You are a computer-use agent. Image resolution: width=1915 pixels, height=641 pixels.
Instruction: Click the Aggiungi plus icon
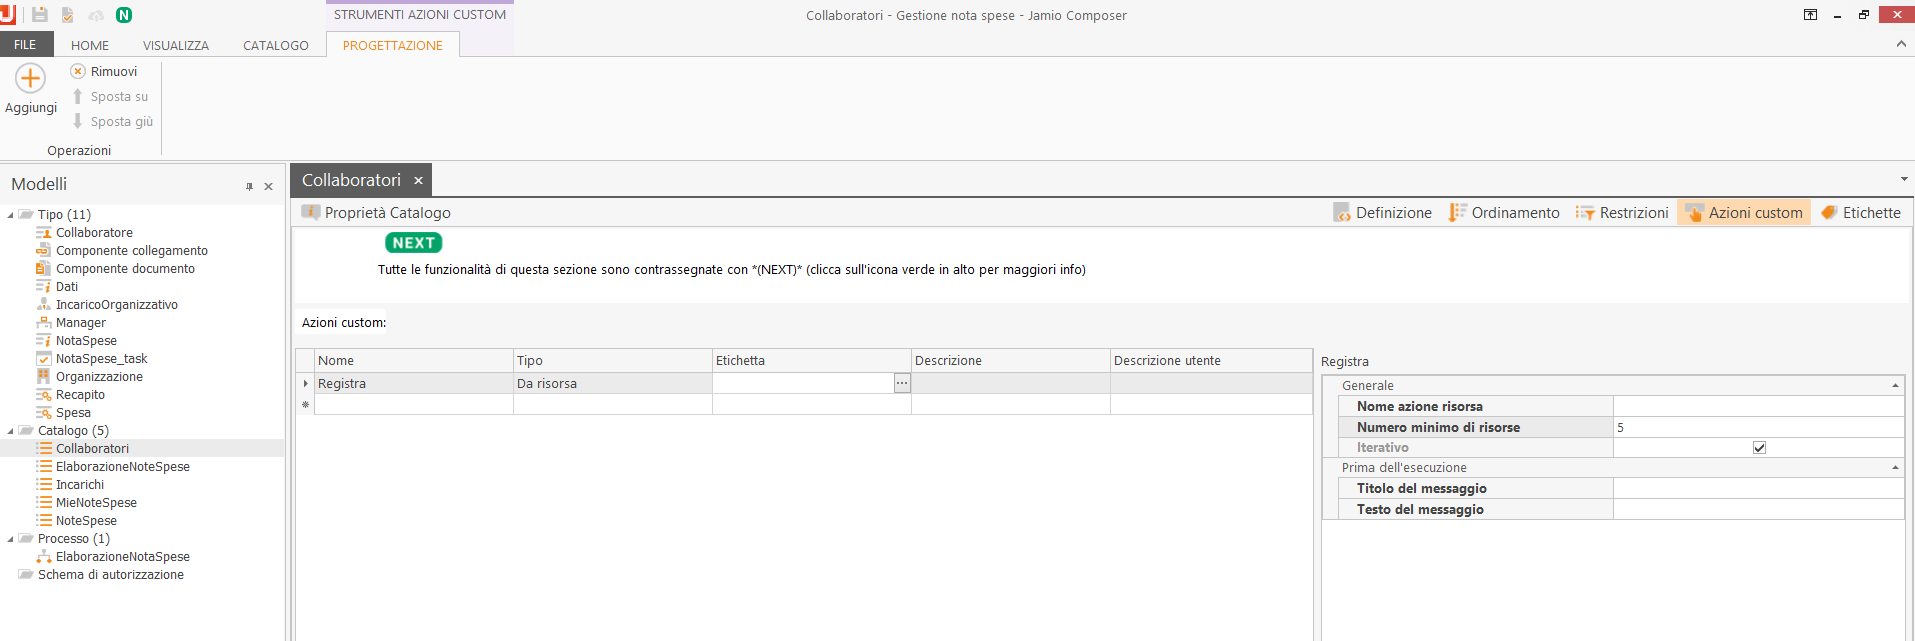pyautogui.click(x=31, y=78)
